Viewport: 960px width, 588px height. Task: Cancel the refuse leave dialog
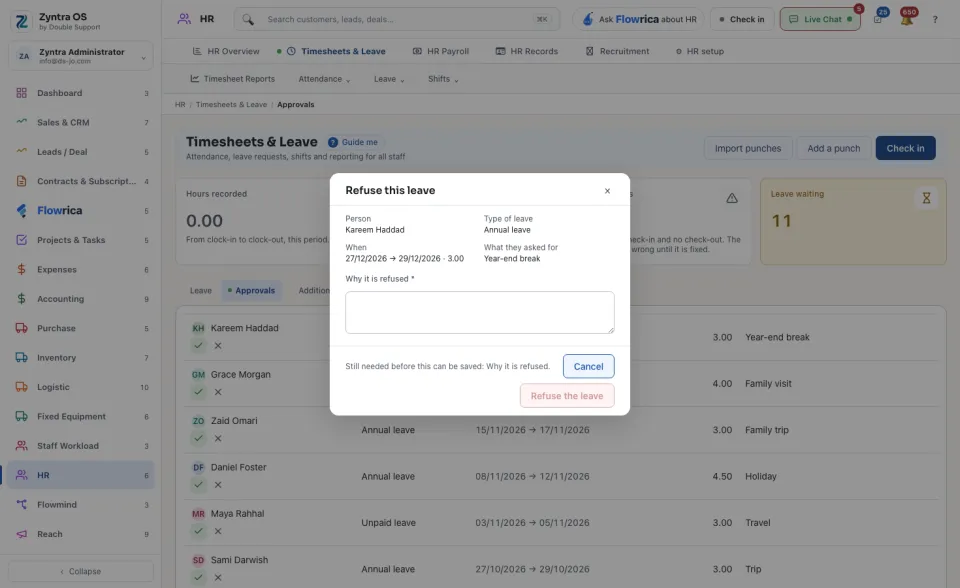click(x=588, y=366)
